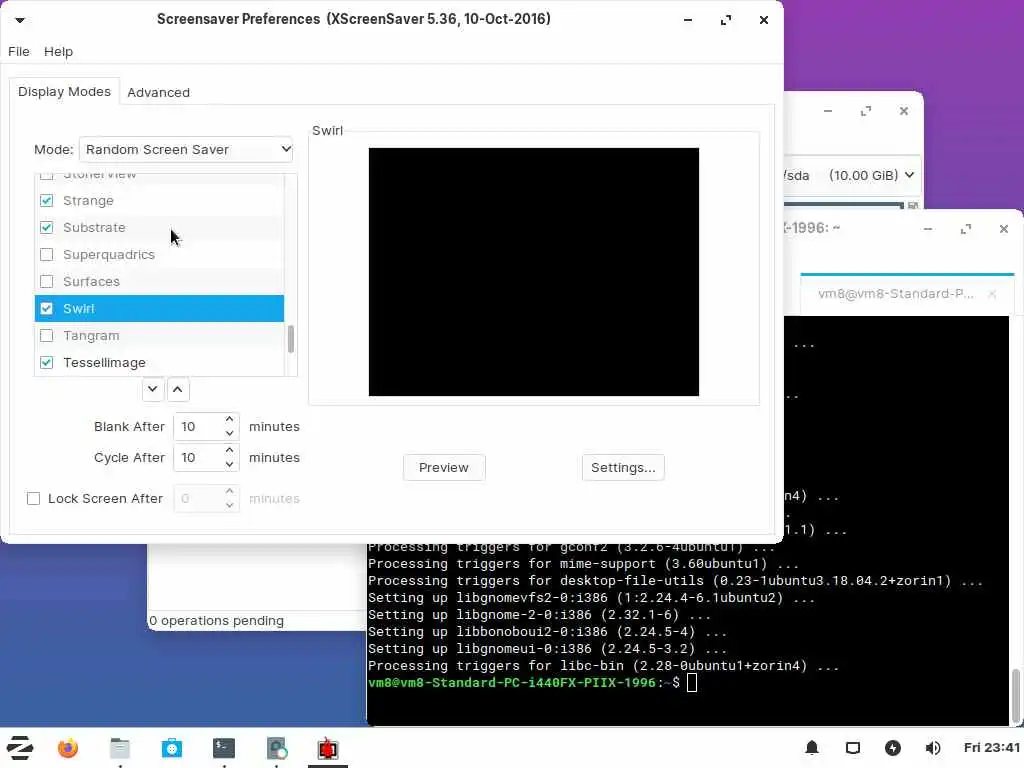Switch to the Terminal taskbar icon

[x=224, y=748]
